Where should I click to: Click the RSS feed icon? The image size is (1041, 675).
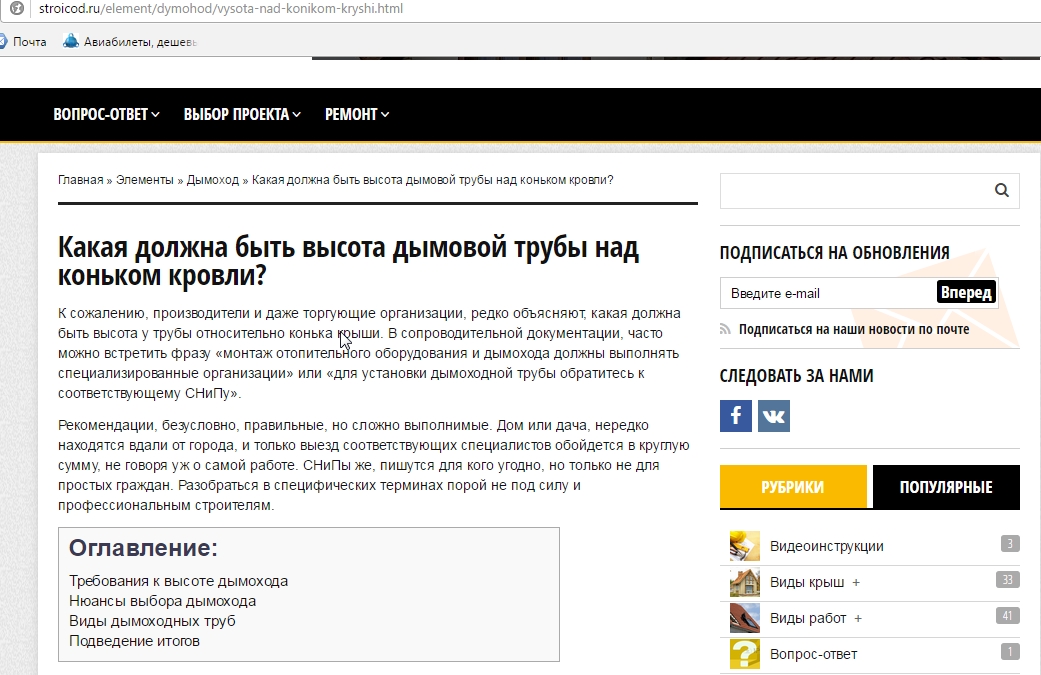[725, 329]
